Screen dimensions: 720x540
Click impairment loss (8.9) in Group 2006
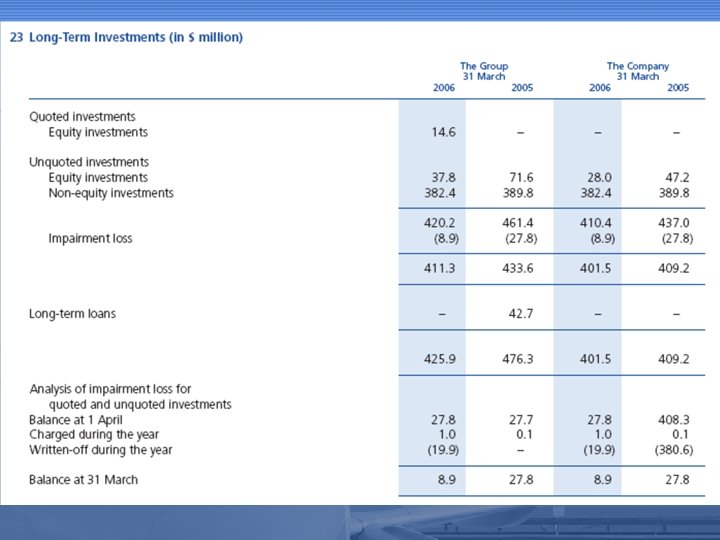click(x=446, y=238)
